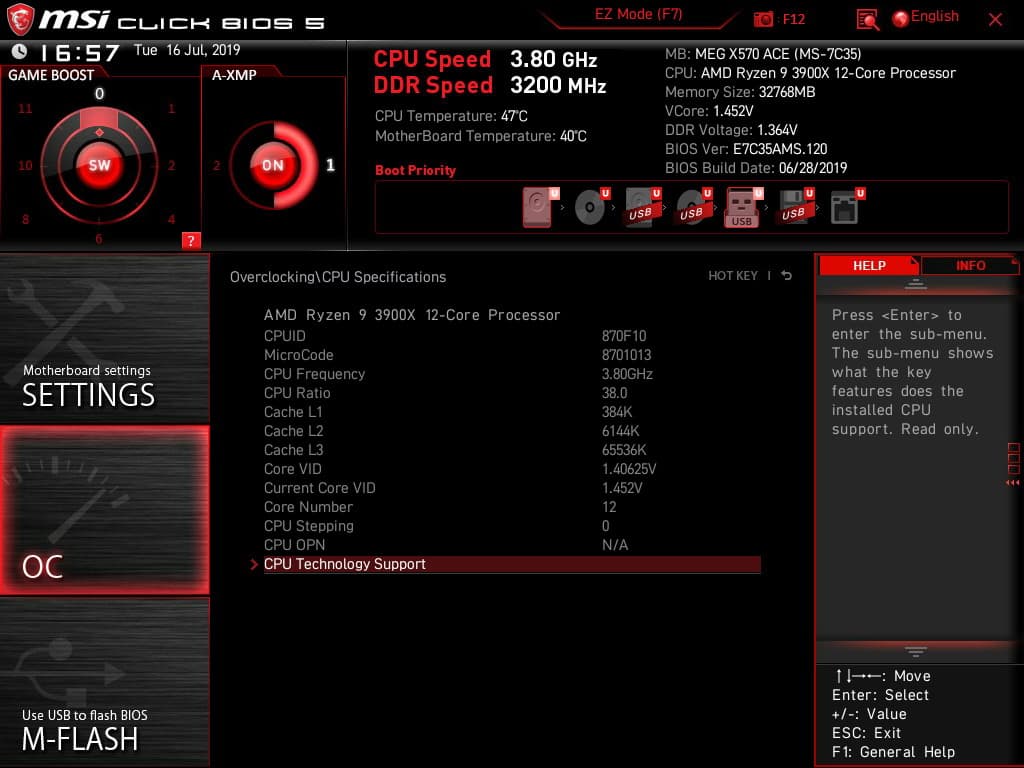
Task: Click the Cache L1 row
Action: coord(512,412)
